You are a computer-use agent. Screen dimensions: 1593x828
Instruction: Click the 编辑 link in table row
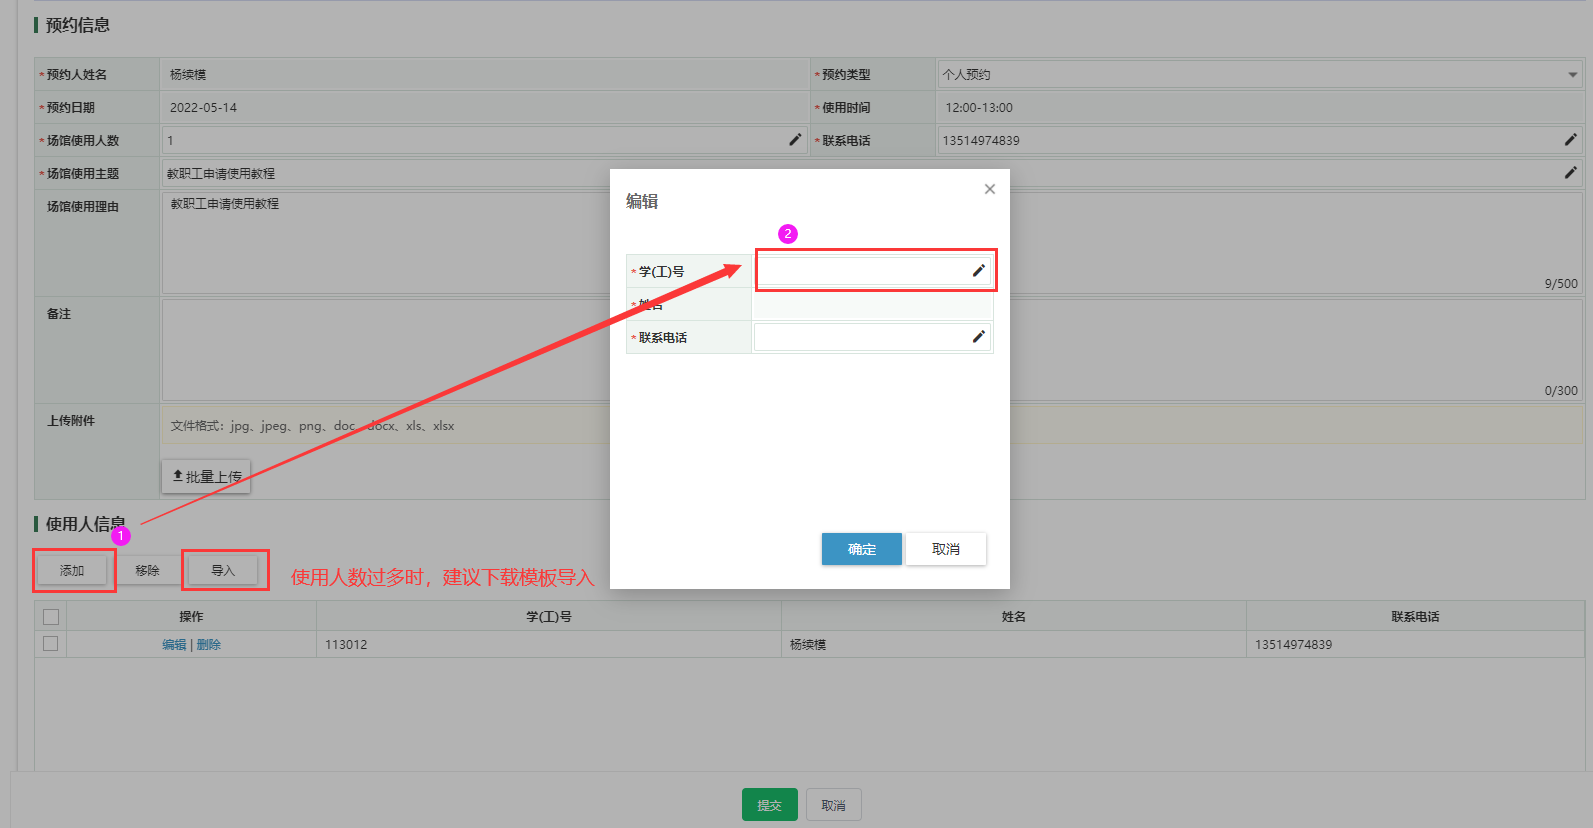[x=174, y=645]
